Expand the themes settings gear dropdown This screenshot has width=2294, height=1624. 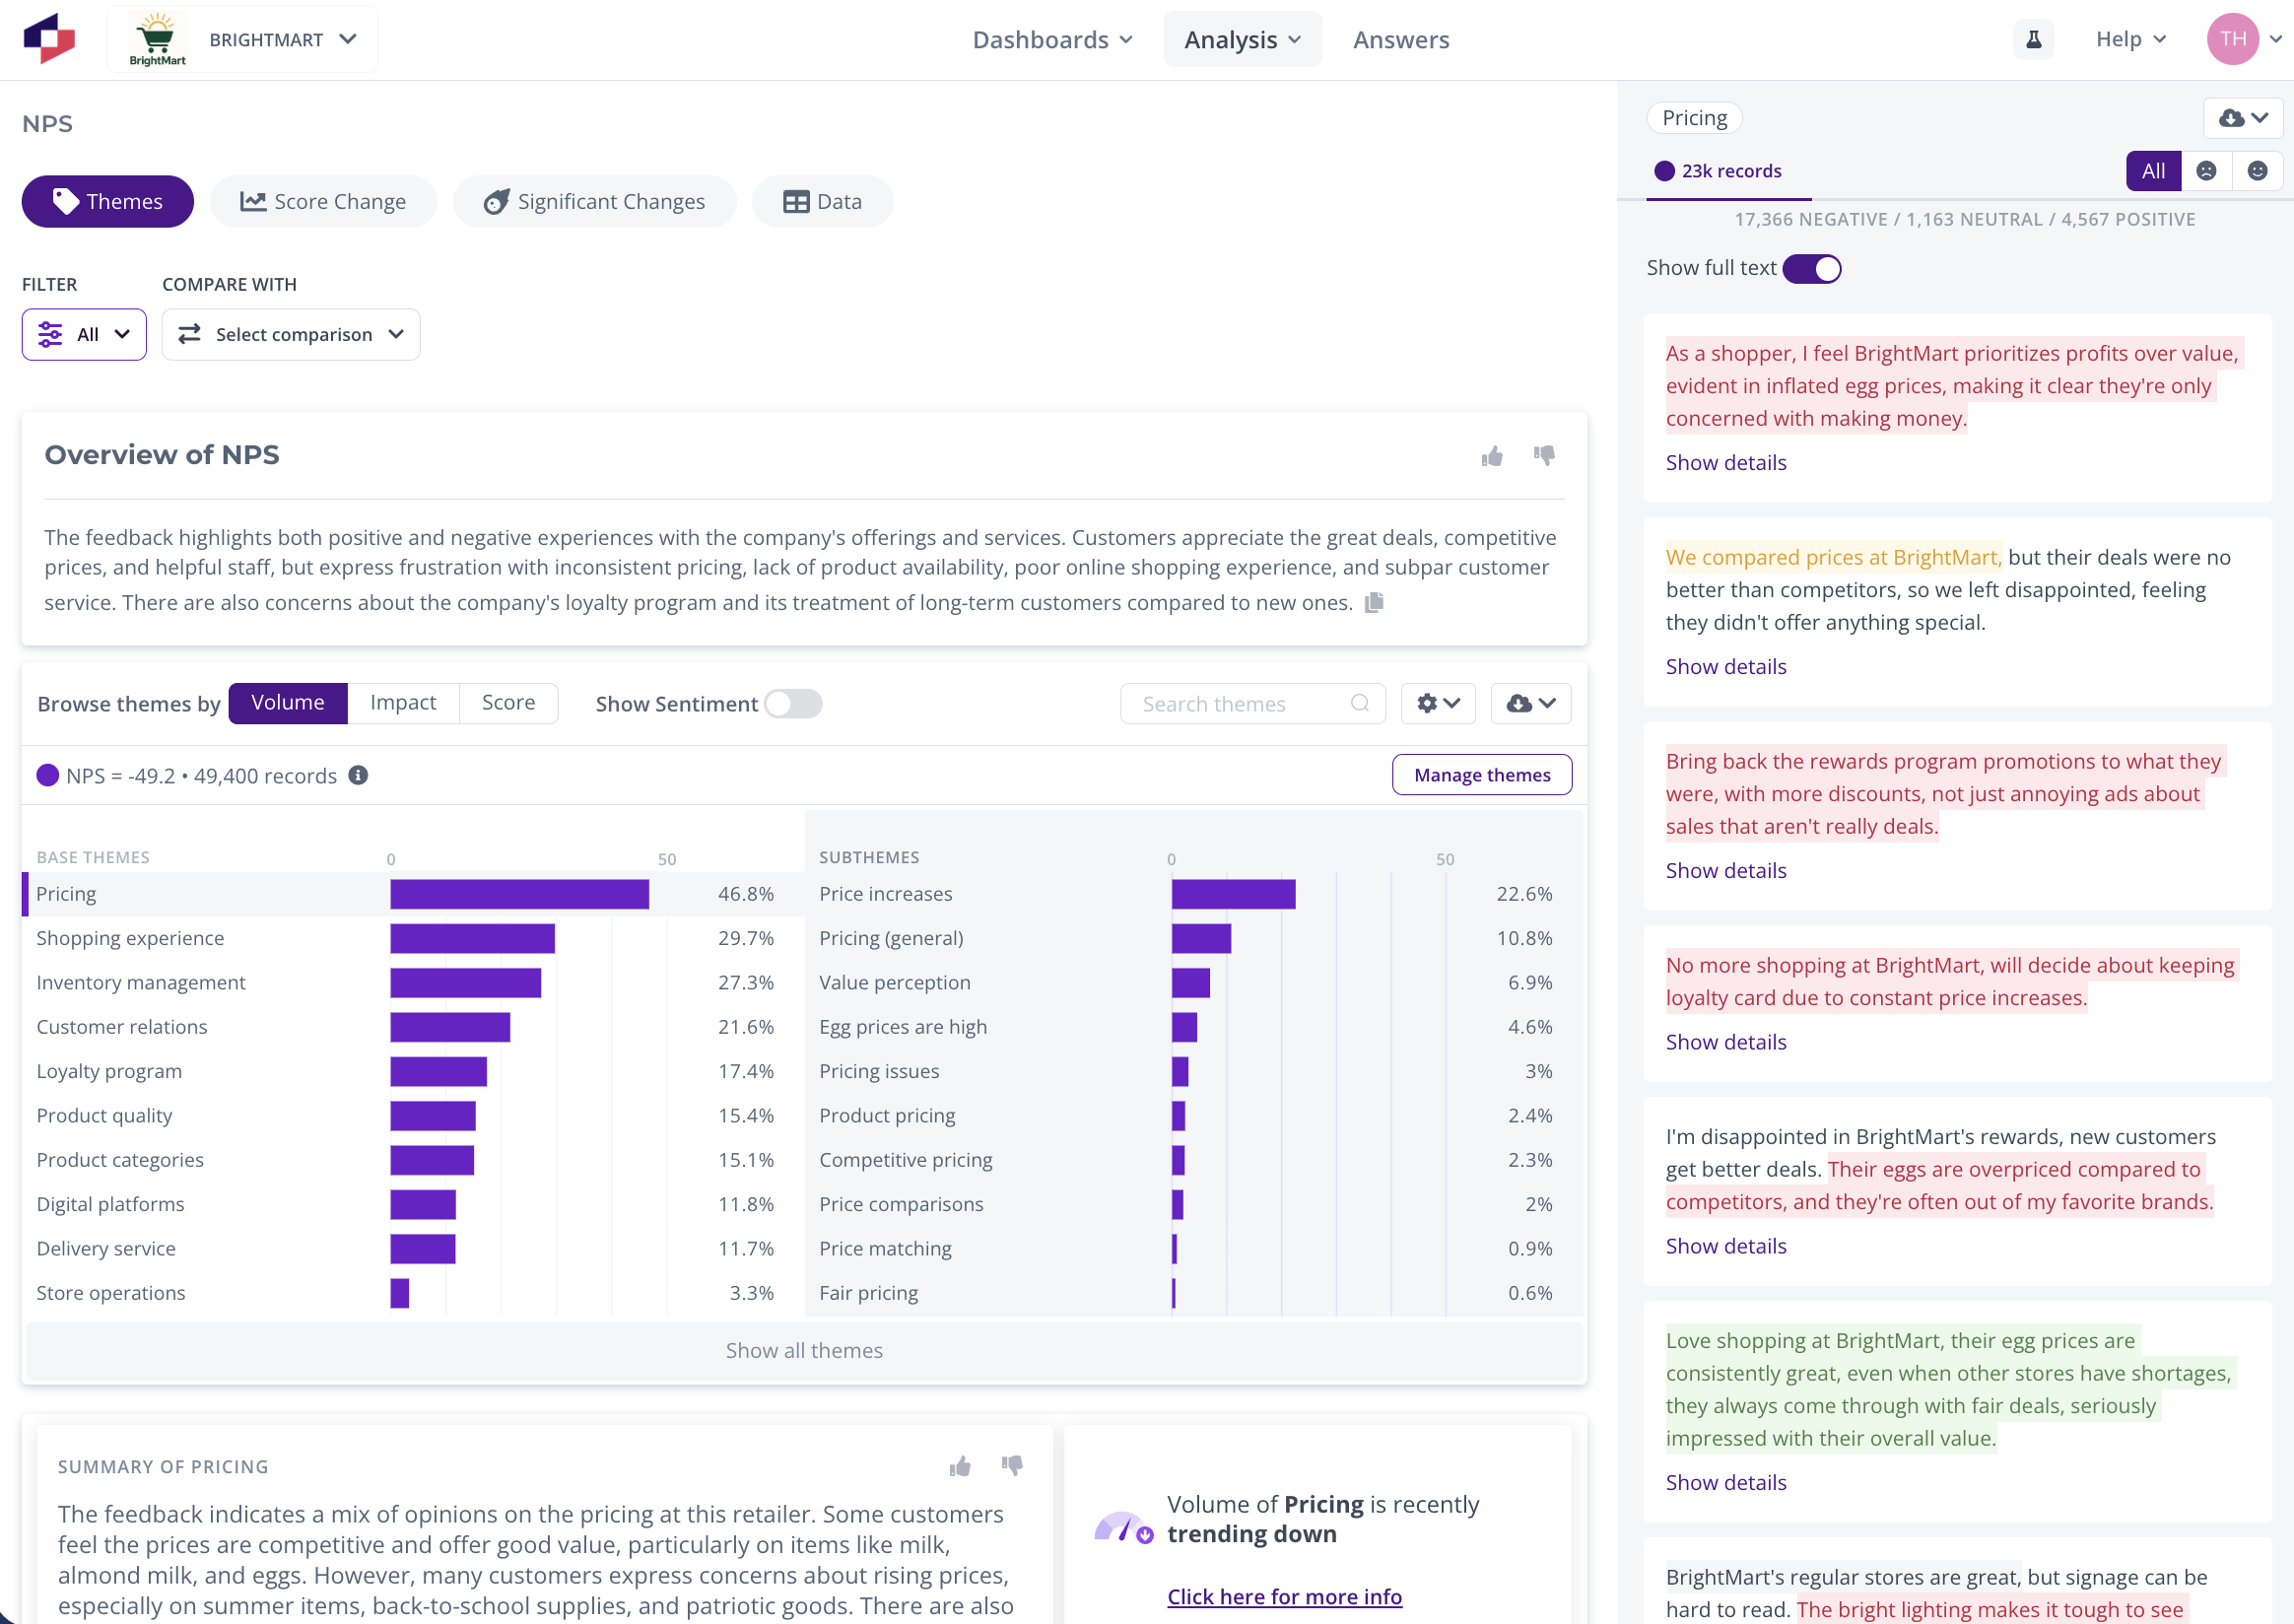coord(1438,703)
